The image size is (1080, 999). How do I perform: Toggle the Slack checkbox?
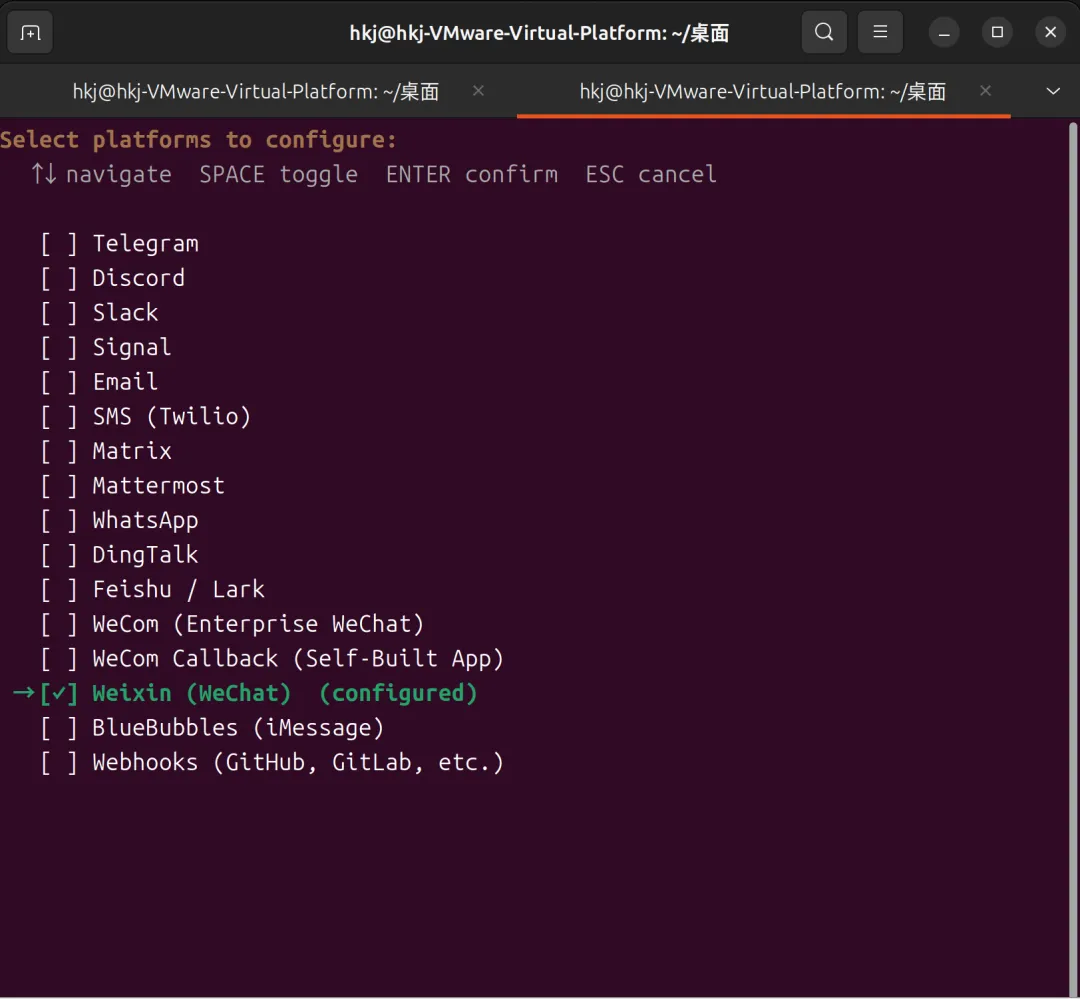click(59, 313)
